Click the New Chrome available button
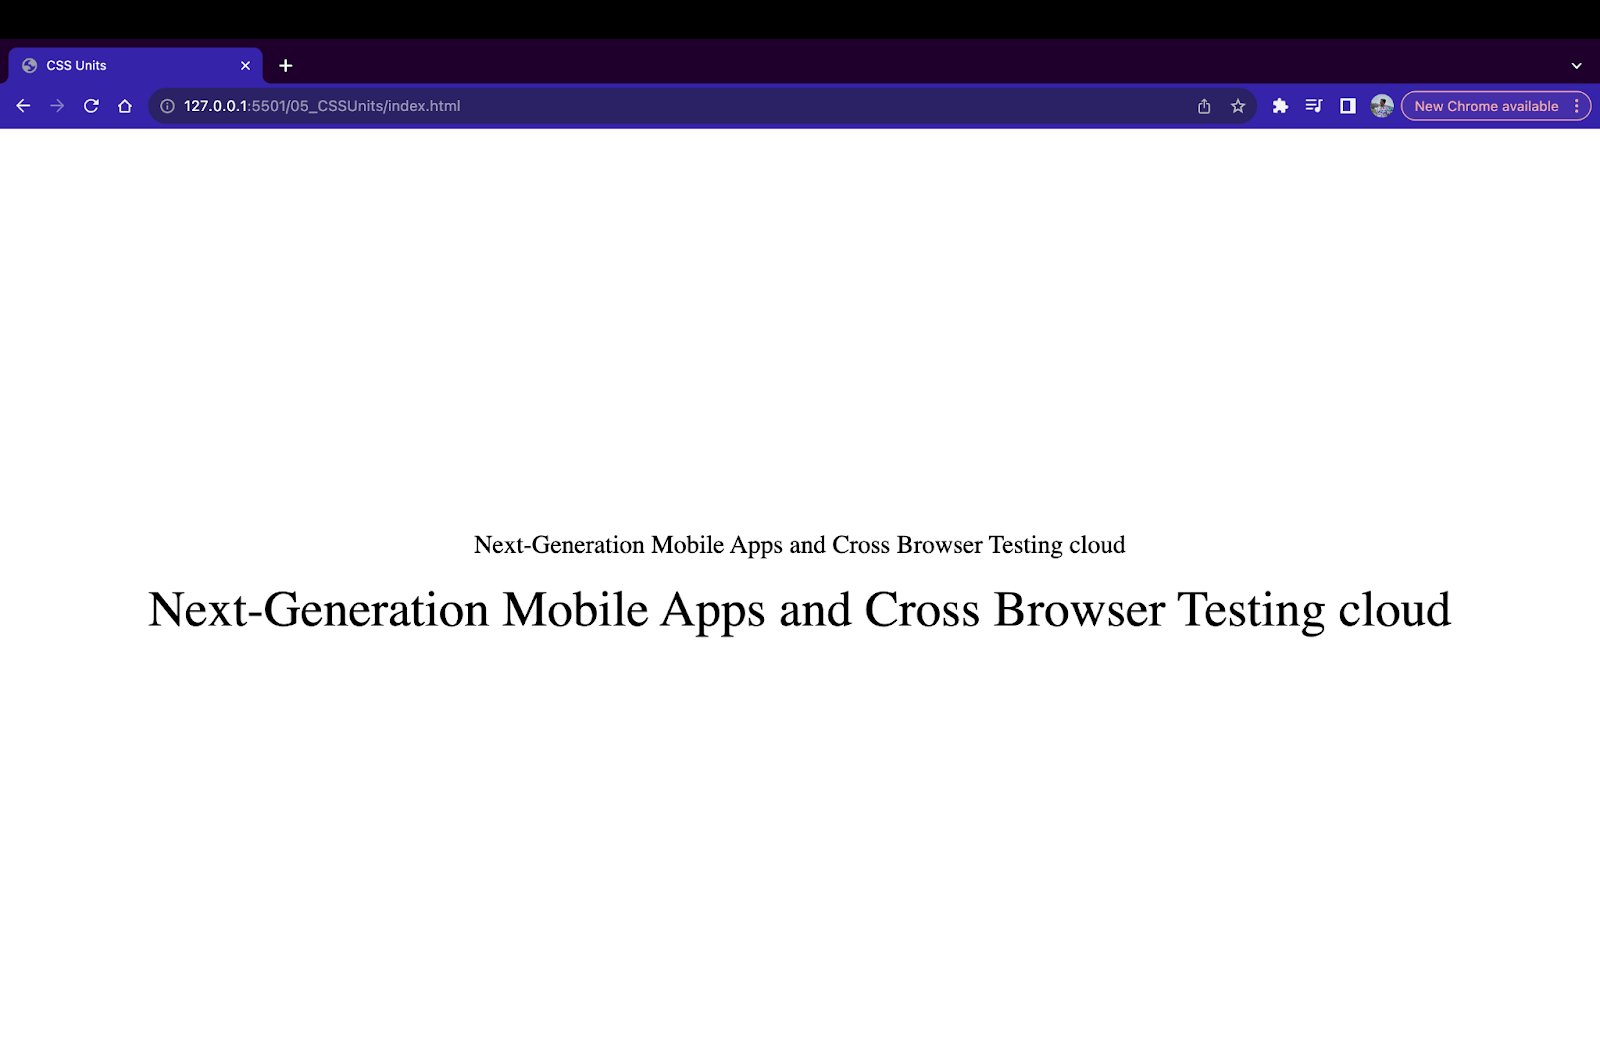 (x=1485, y=106)
